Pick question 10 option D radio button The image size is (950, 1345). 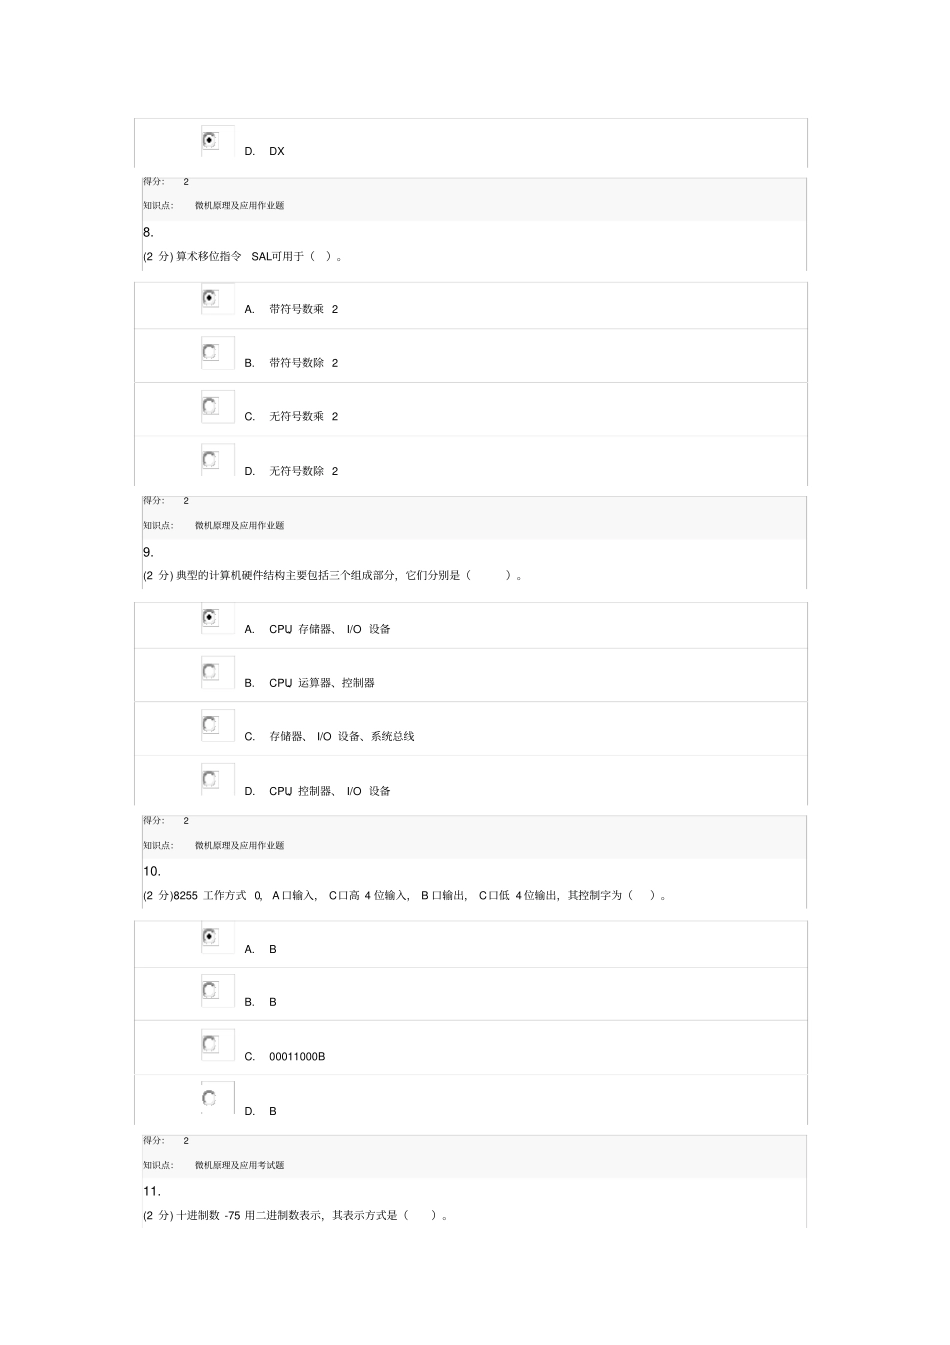(x=209, y=1098)
